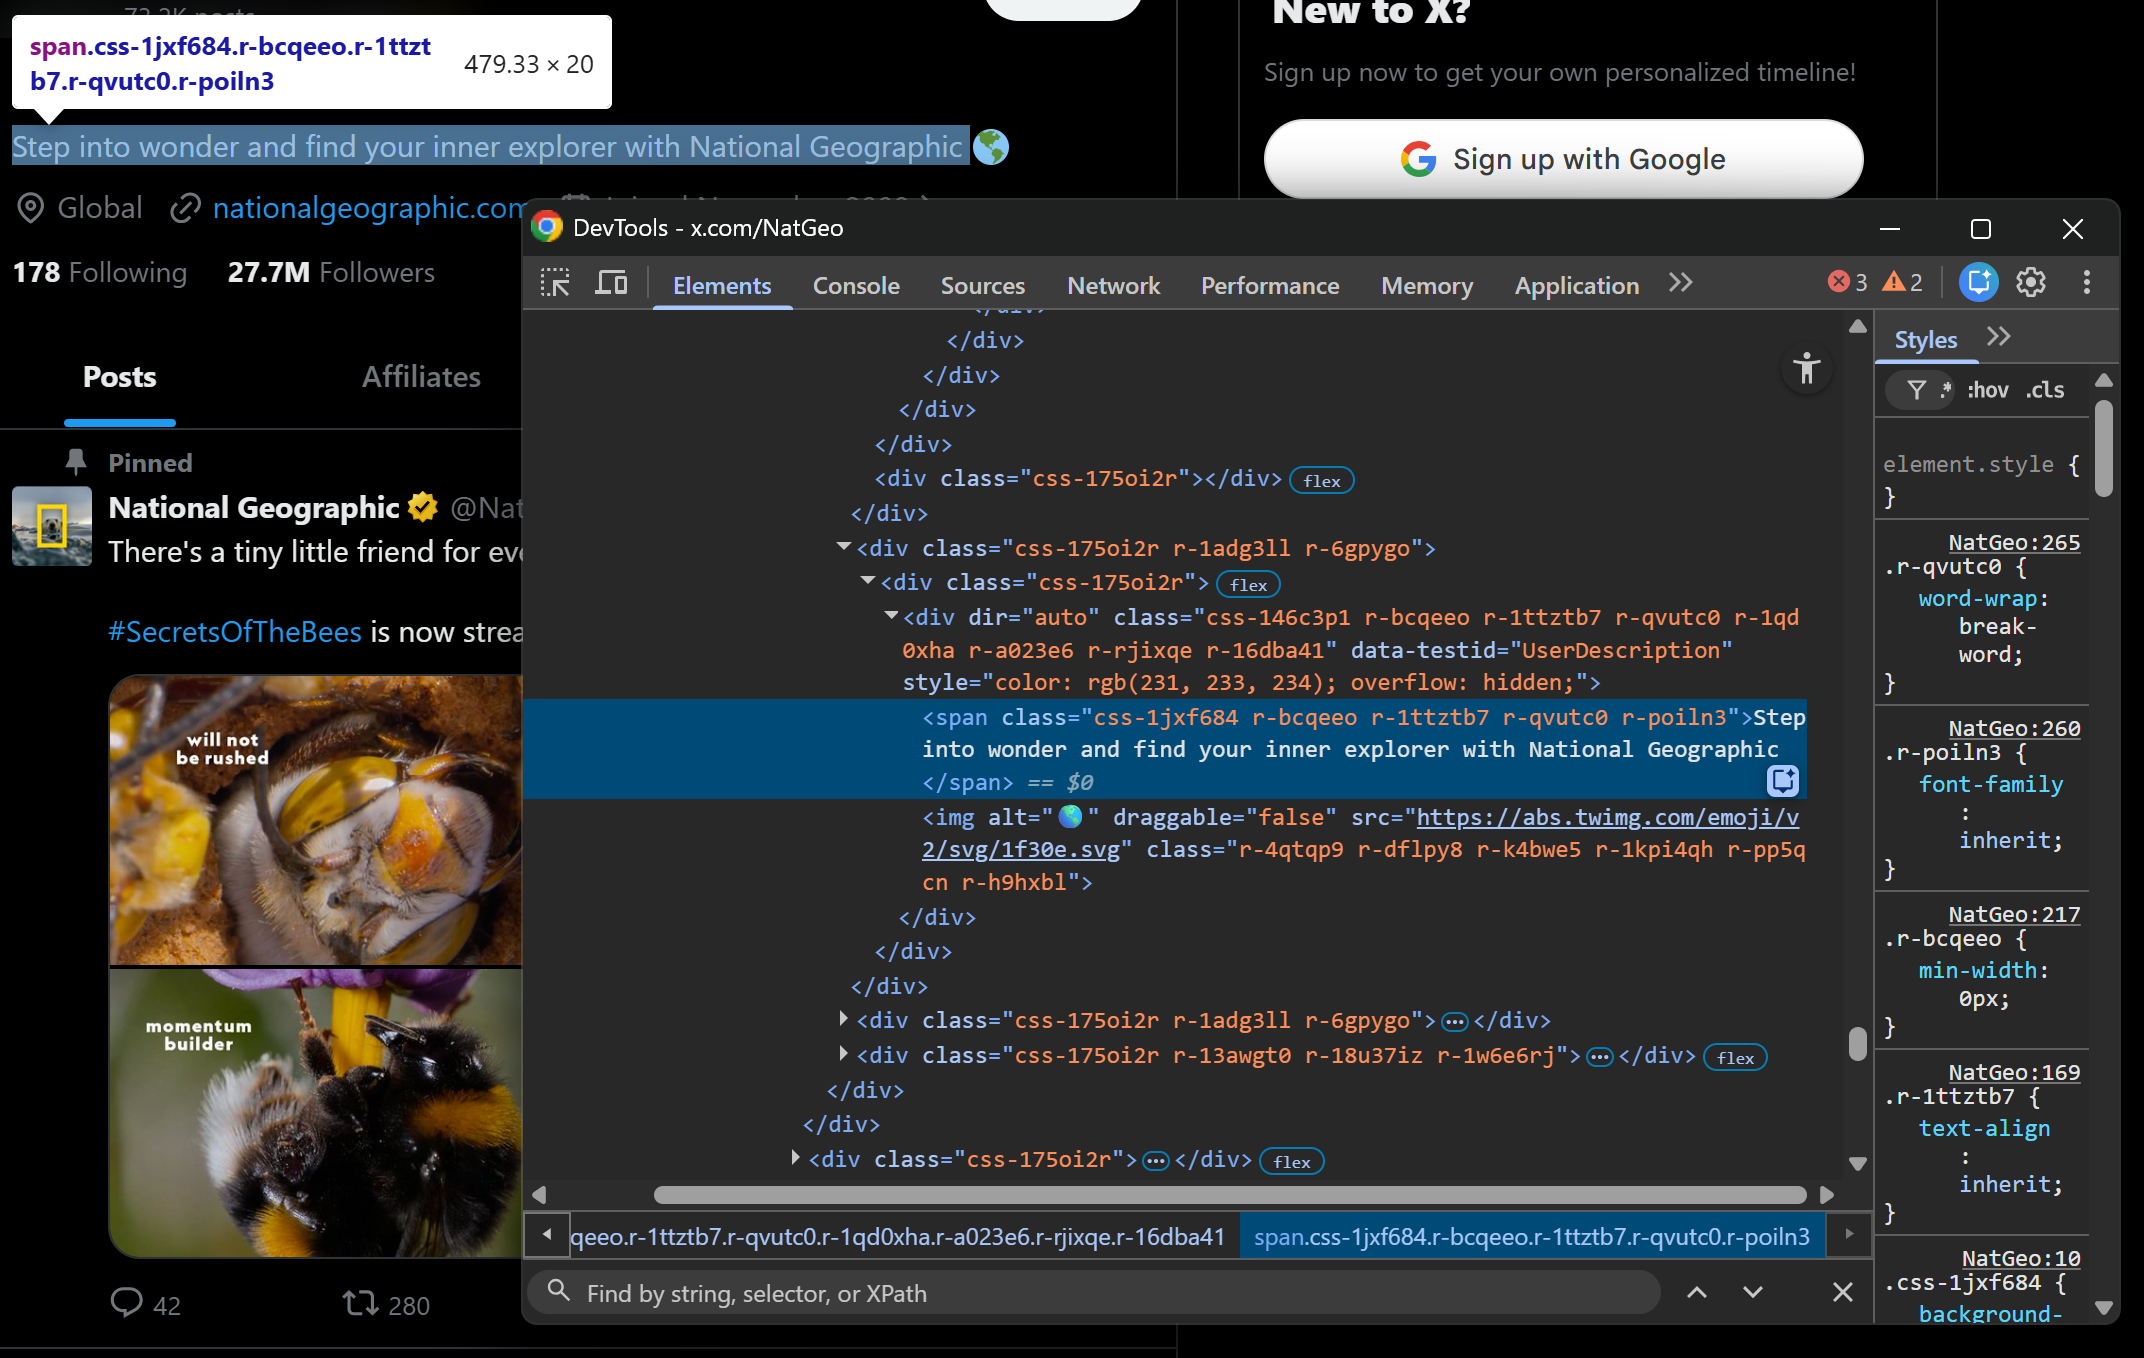The image size is (2144, 1358).
Task: Toggle the .cls class editor
Action: point(2045,390)
